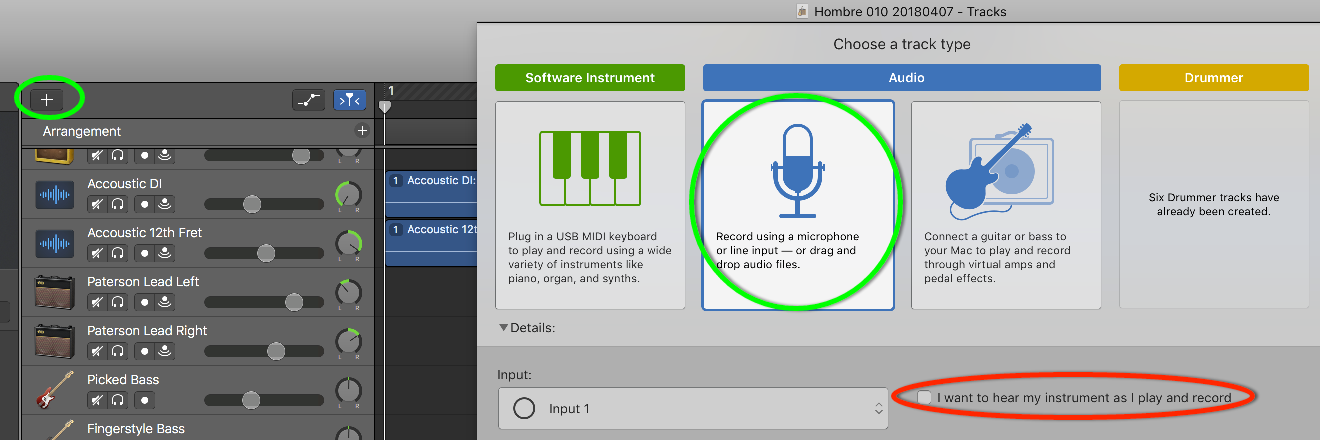Viewport: 1320px width, 440px height.
Task: Select the Audio track type header
Action: tap(902, 77)
